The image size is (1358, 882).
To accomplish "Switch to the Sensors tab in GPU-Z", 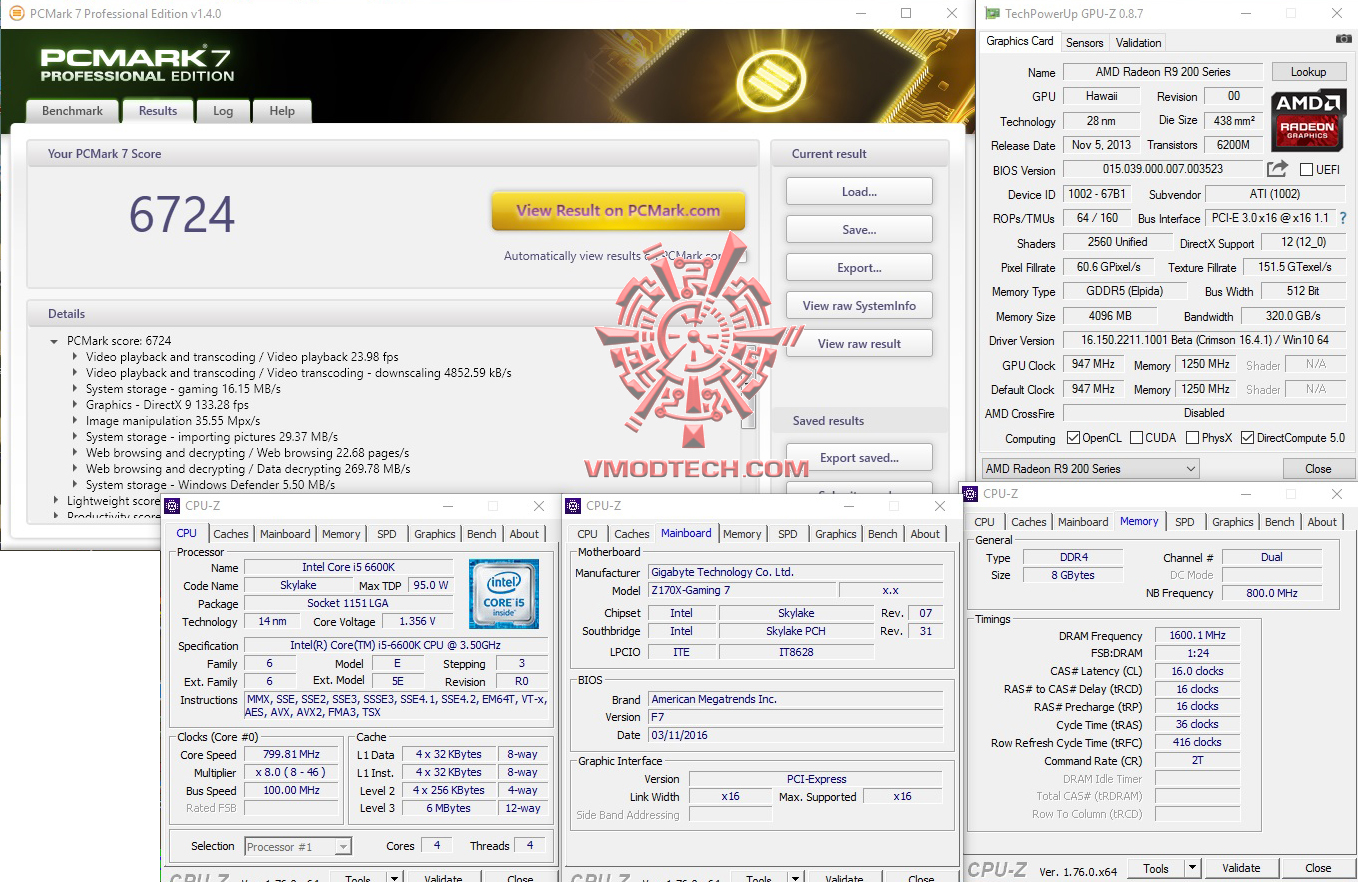I will 1084,43.
